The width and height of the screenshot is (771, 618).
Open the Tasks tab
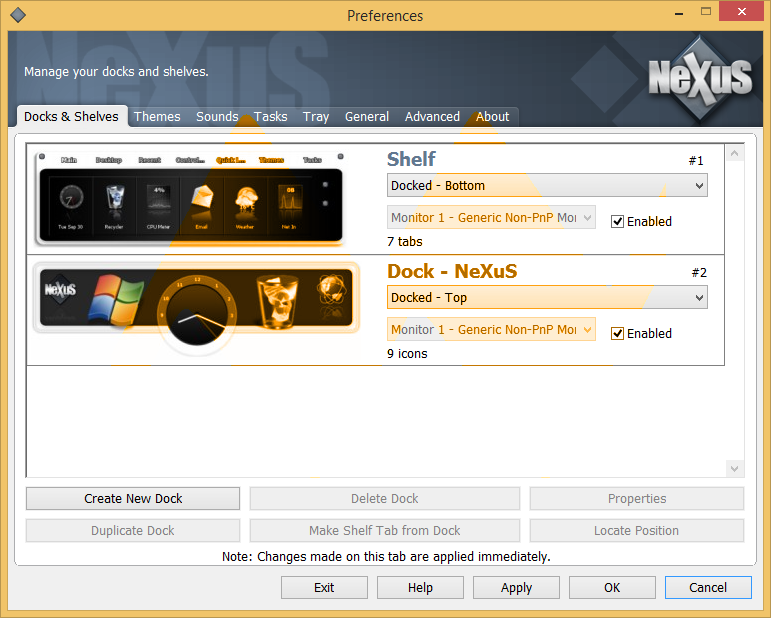coord(270,117)
